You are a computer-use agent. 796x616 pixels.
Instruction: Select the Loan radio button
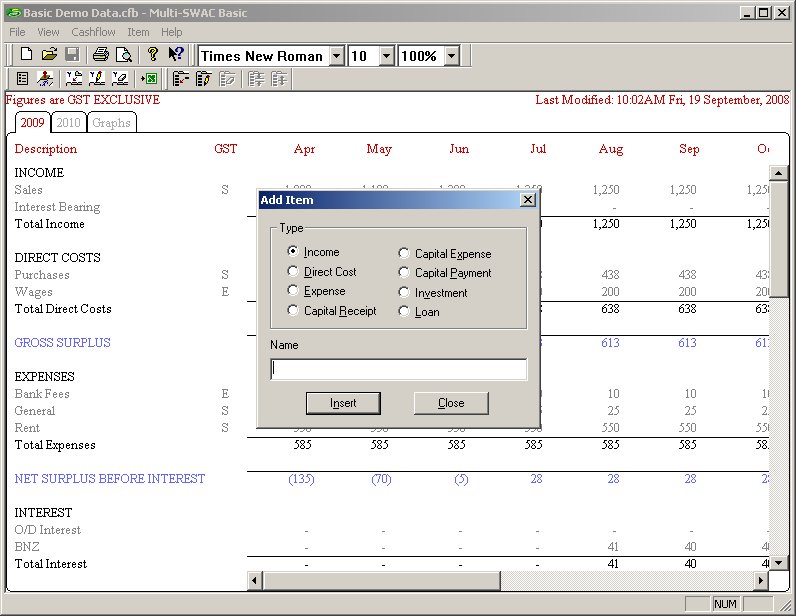[404, 311]
